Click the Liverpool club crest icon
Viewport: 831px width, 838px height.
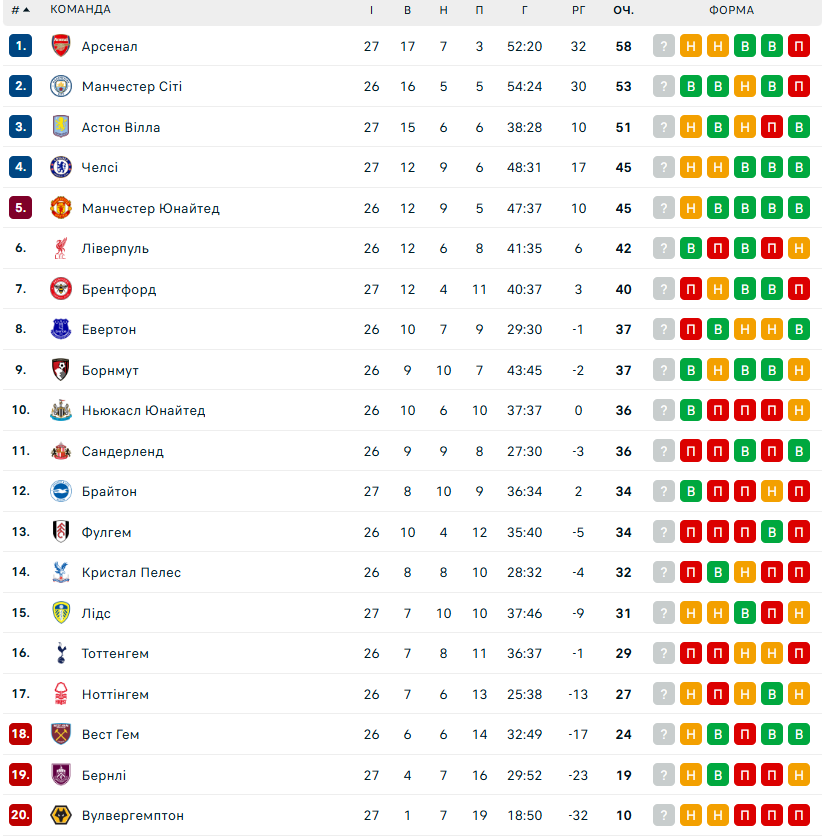click(61, 248)
